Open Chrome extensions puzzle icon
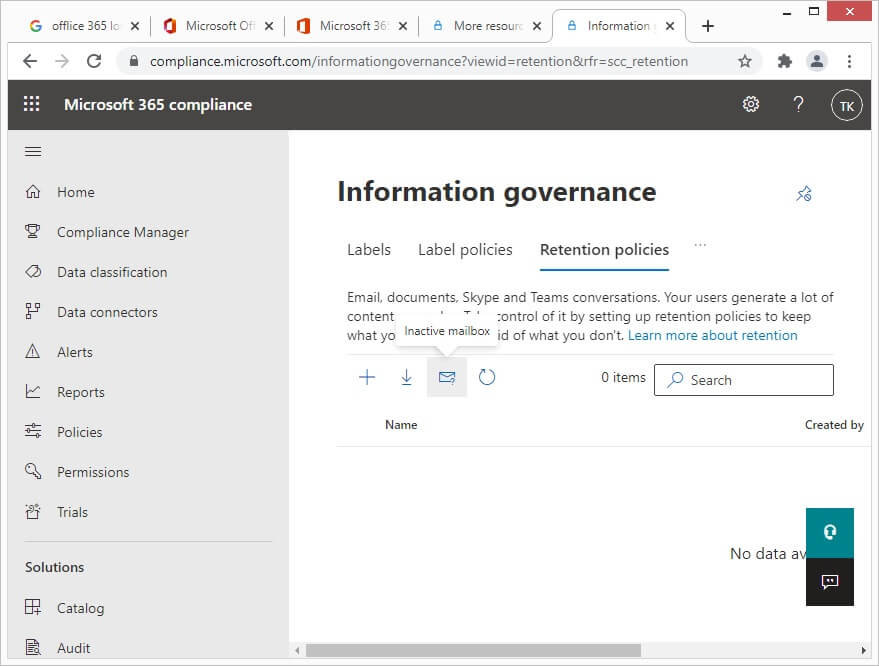This screenshot has width=879, height=666. (784, 61)
